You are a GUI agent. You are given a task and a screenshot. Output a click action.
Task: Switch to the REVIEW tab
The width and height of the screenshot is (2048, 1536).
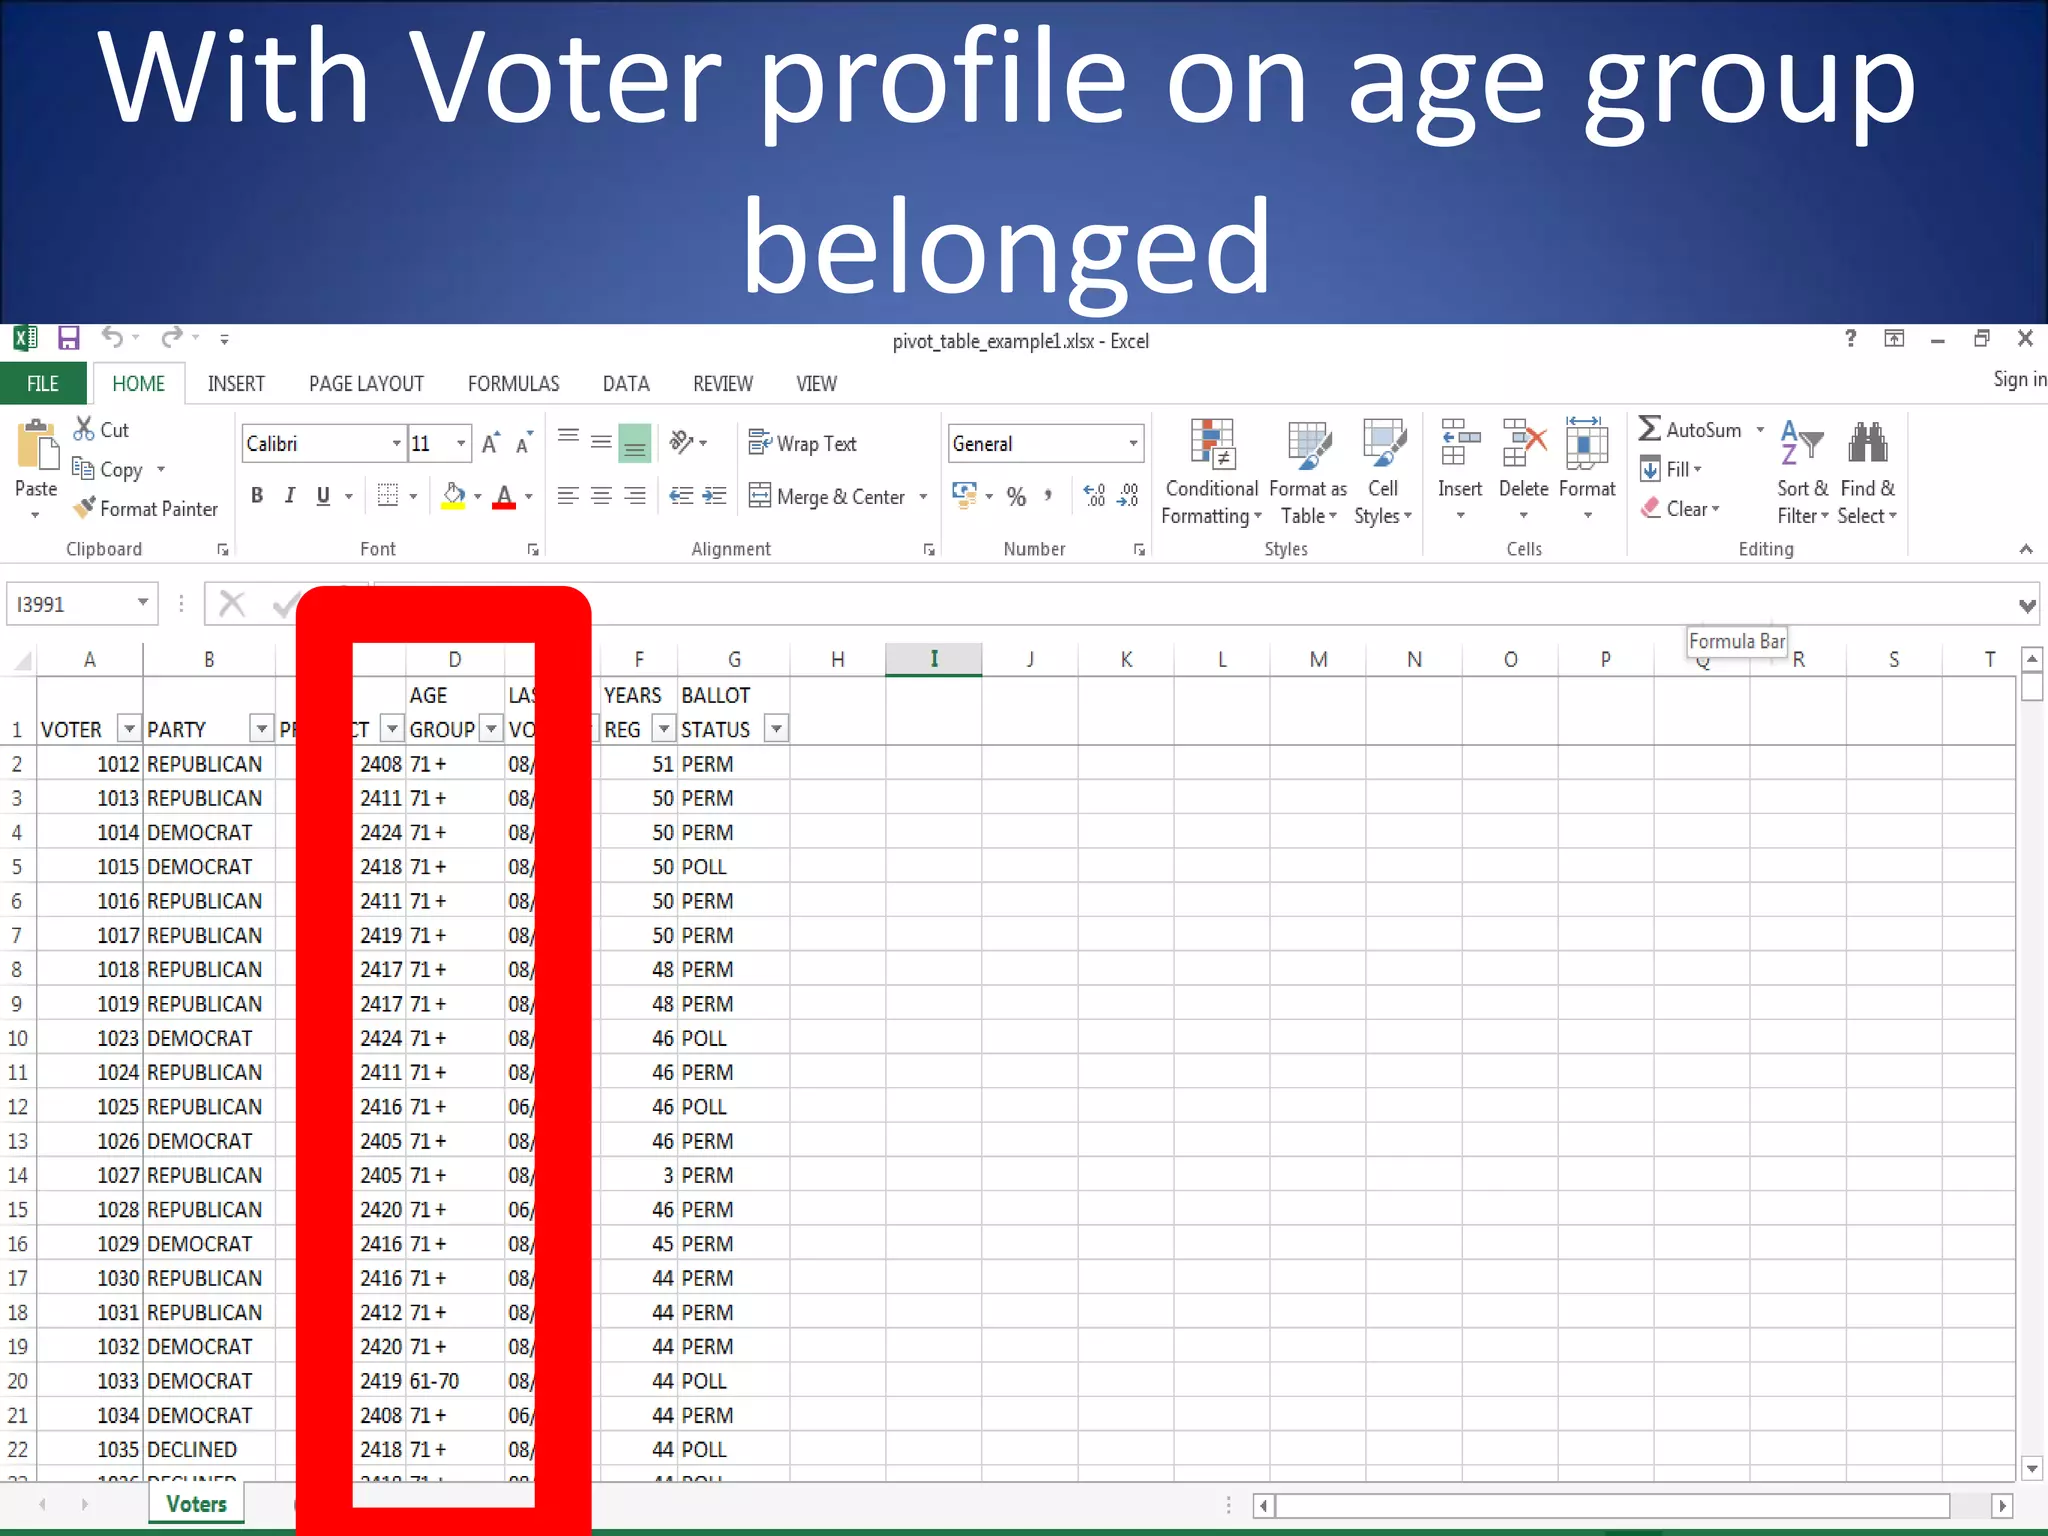pyautogui.click(x=723, y=384)
